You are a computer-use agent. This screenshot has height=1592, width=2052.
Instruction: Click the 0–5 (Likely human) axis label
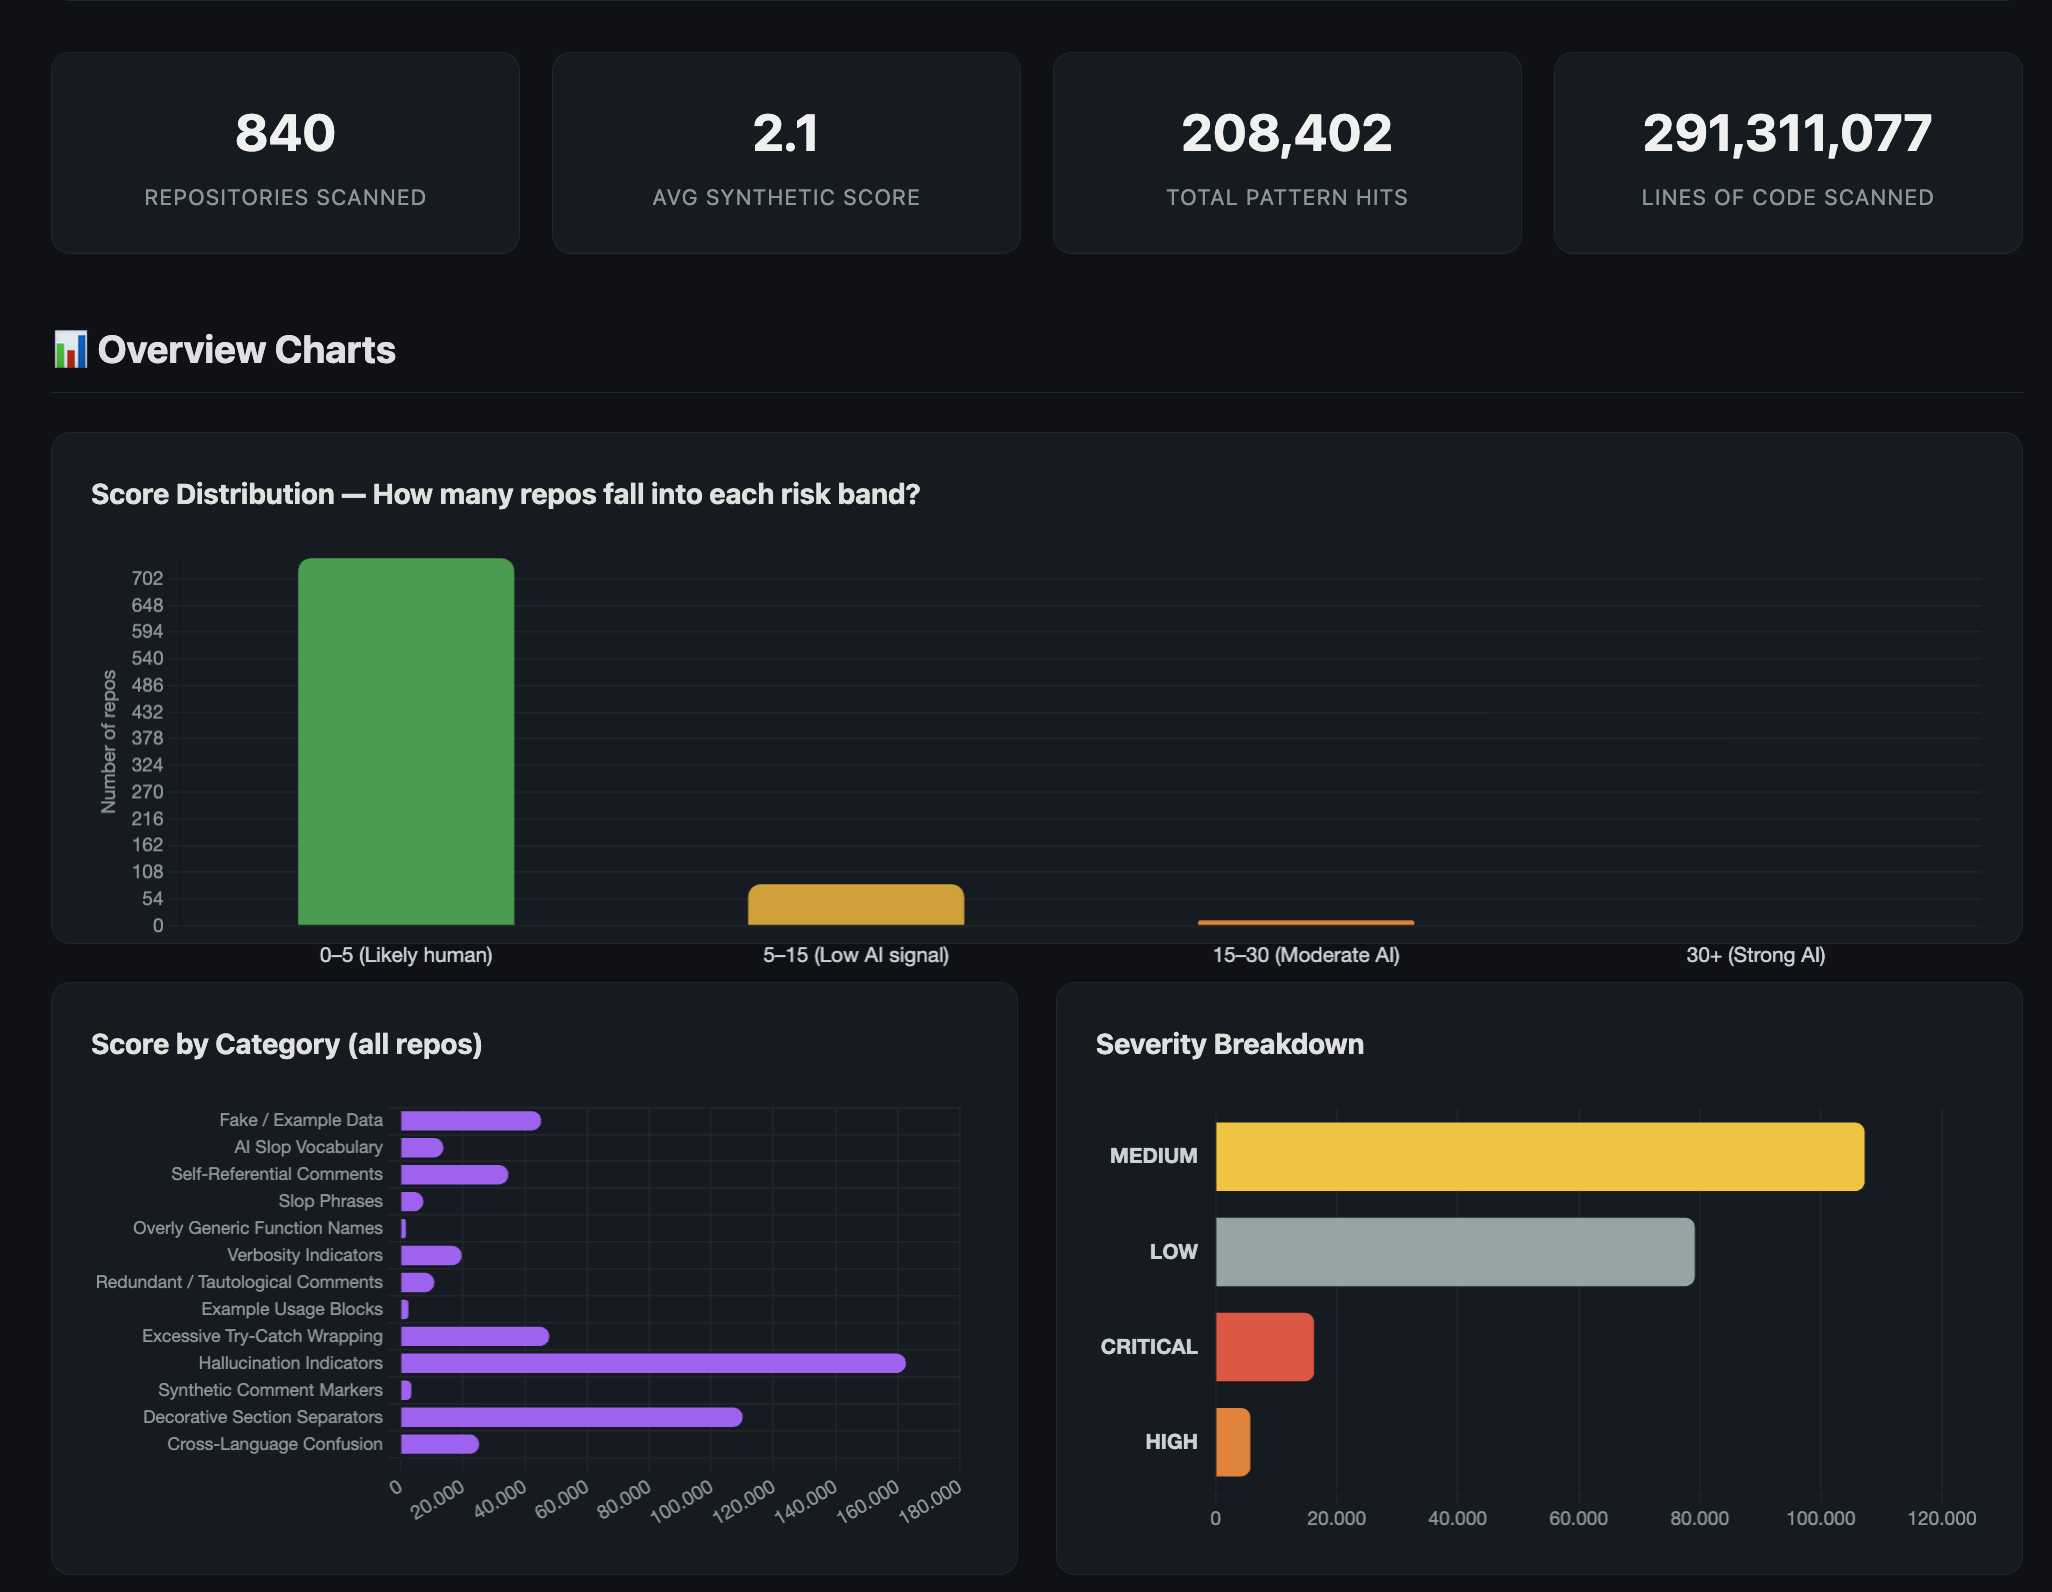(406, 955)
